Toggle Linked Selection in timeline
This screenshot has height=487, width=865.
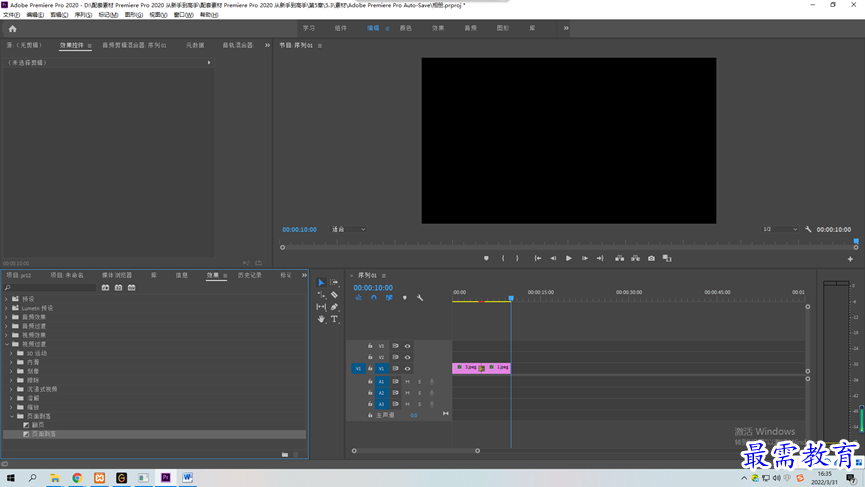(389, 298)
